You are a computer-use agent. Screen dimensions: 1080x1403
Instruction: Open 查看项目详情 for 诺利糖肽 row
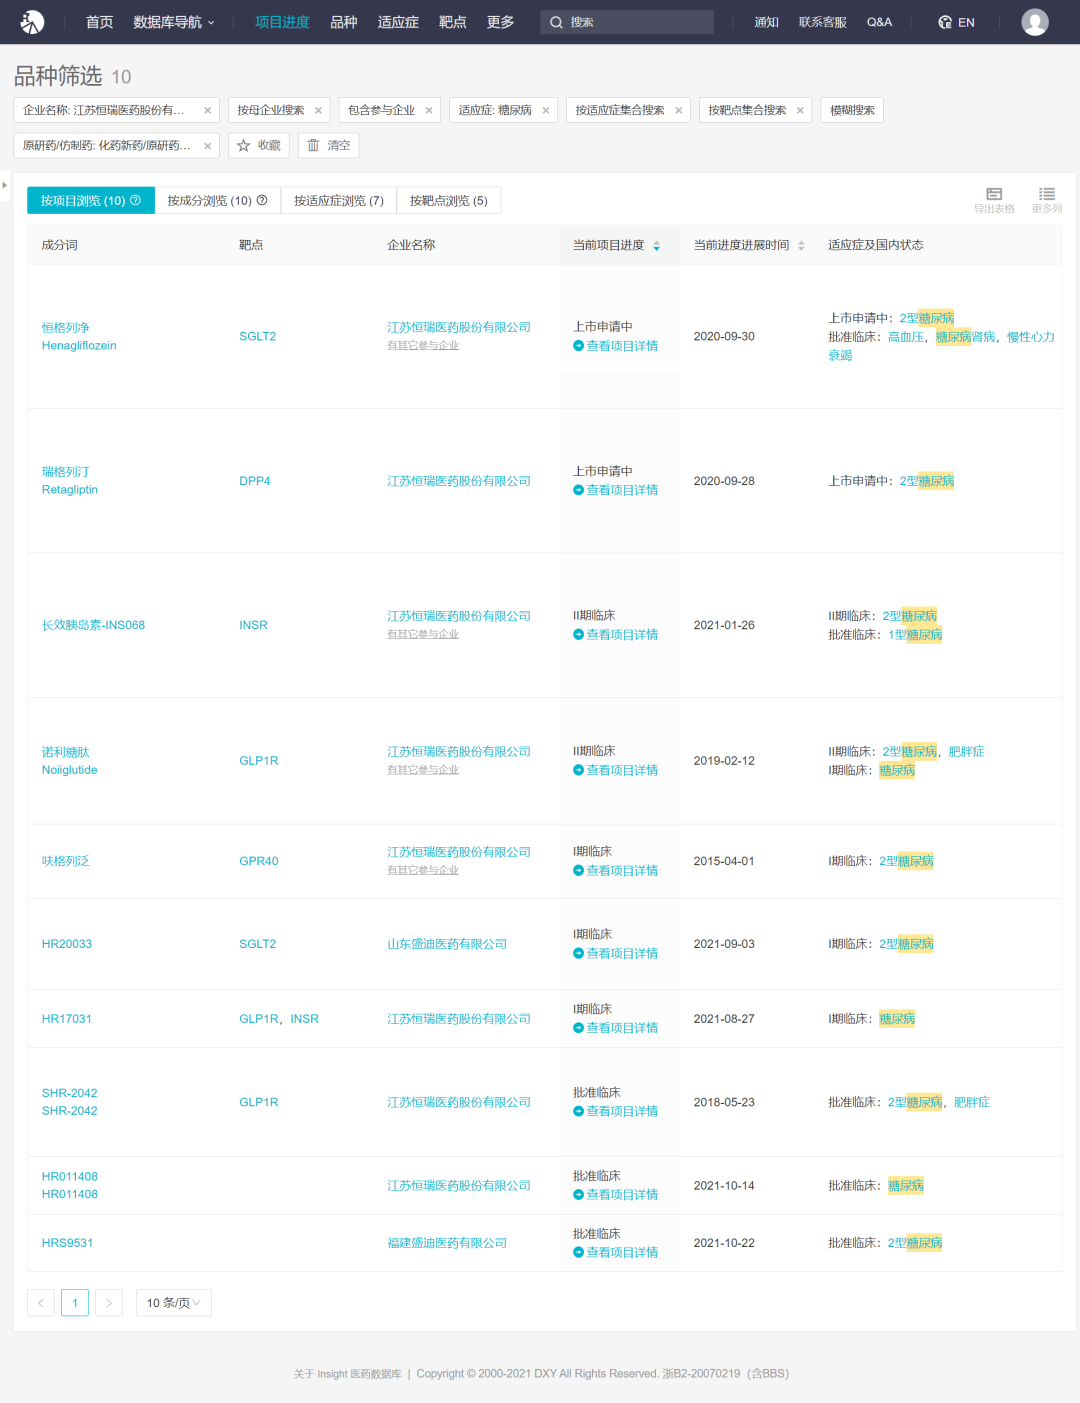pyautogui.click(x=616, y=770)
